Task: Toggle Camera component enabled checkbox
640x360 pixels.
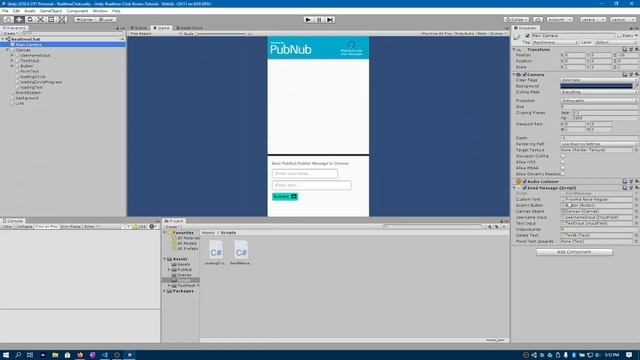Action: click(x=524, y=75)
